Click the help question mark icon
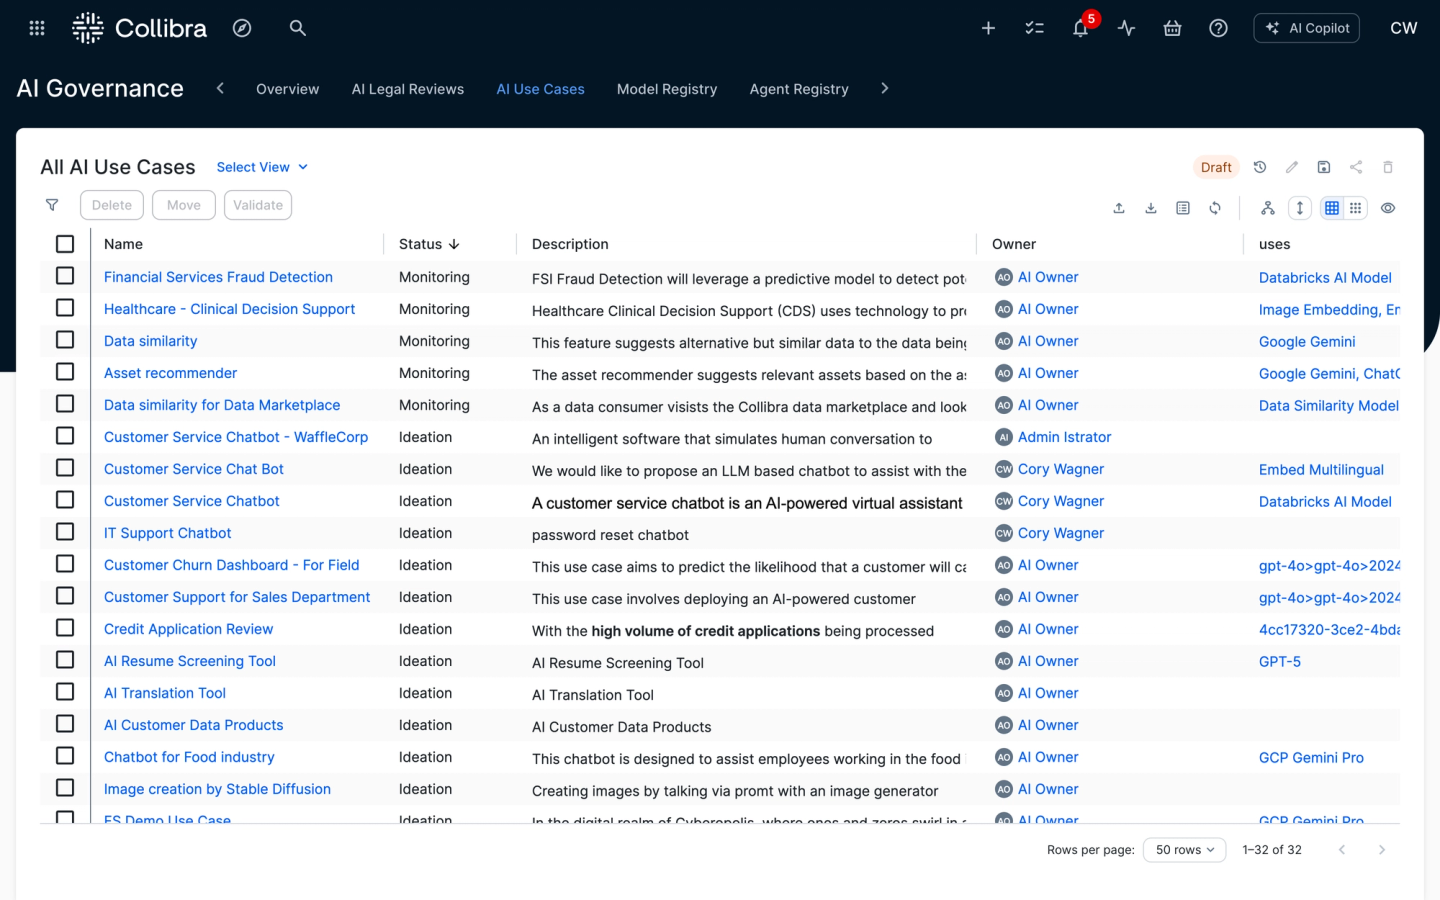The width and height of the screenshot is (1440, 900). tap(1218, 28)
